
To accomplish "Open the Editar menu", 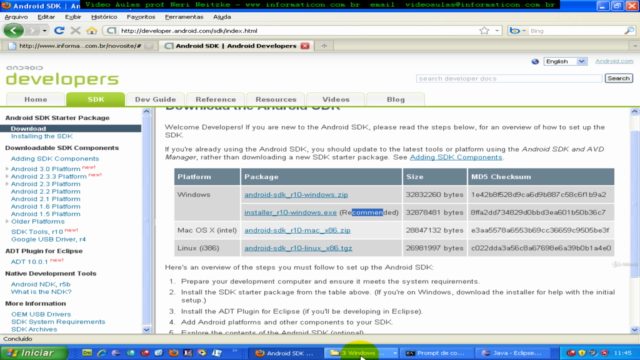I will (x=46, y=17).
